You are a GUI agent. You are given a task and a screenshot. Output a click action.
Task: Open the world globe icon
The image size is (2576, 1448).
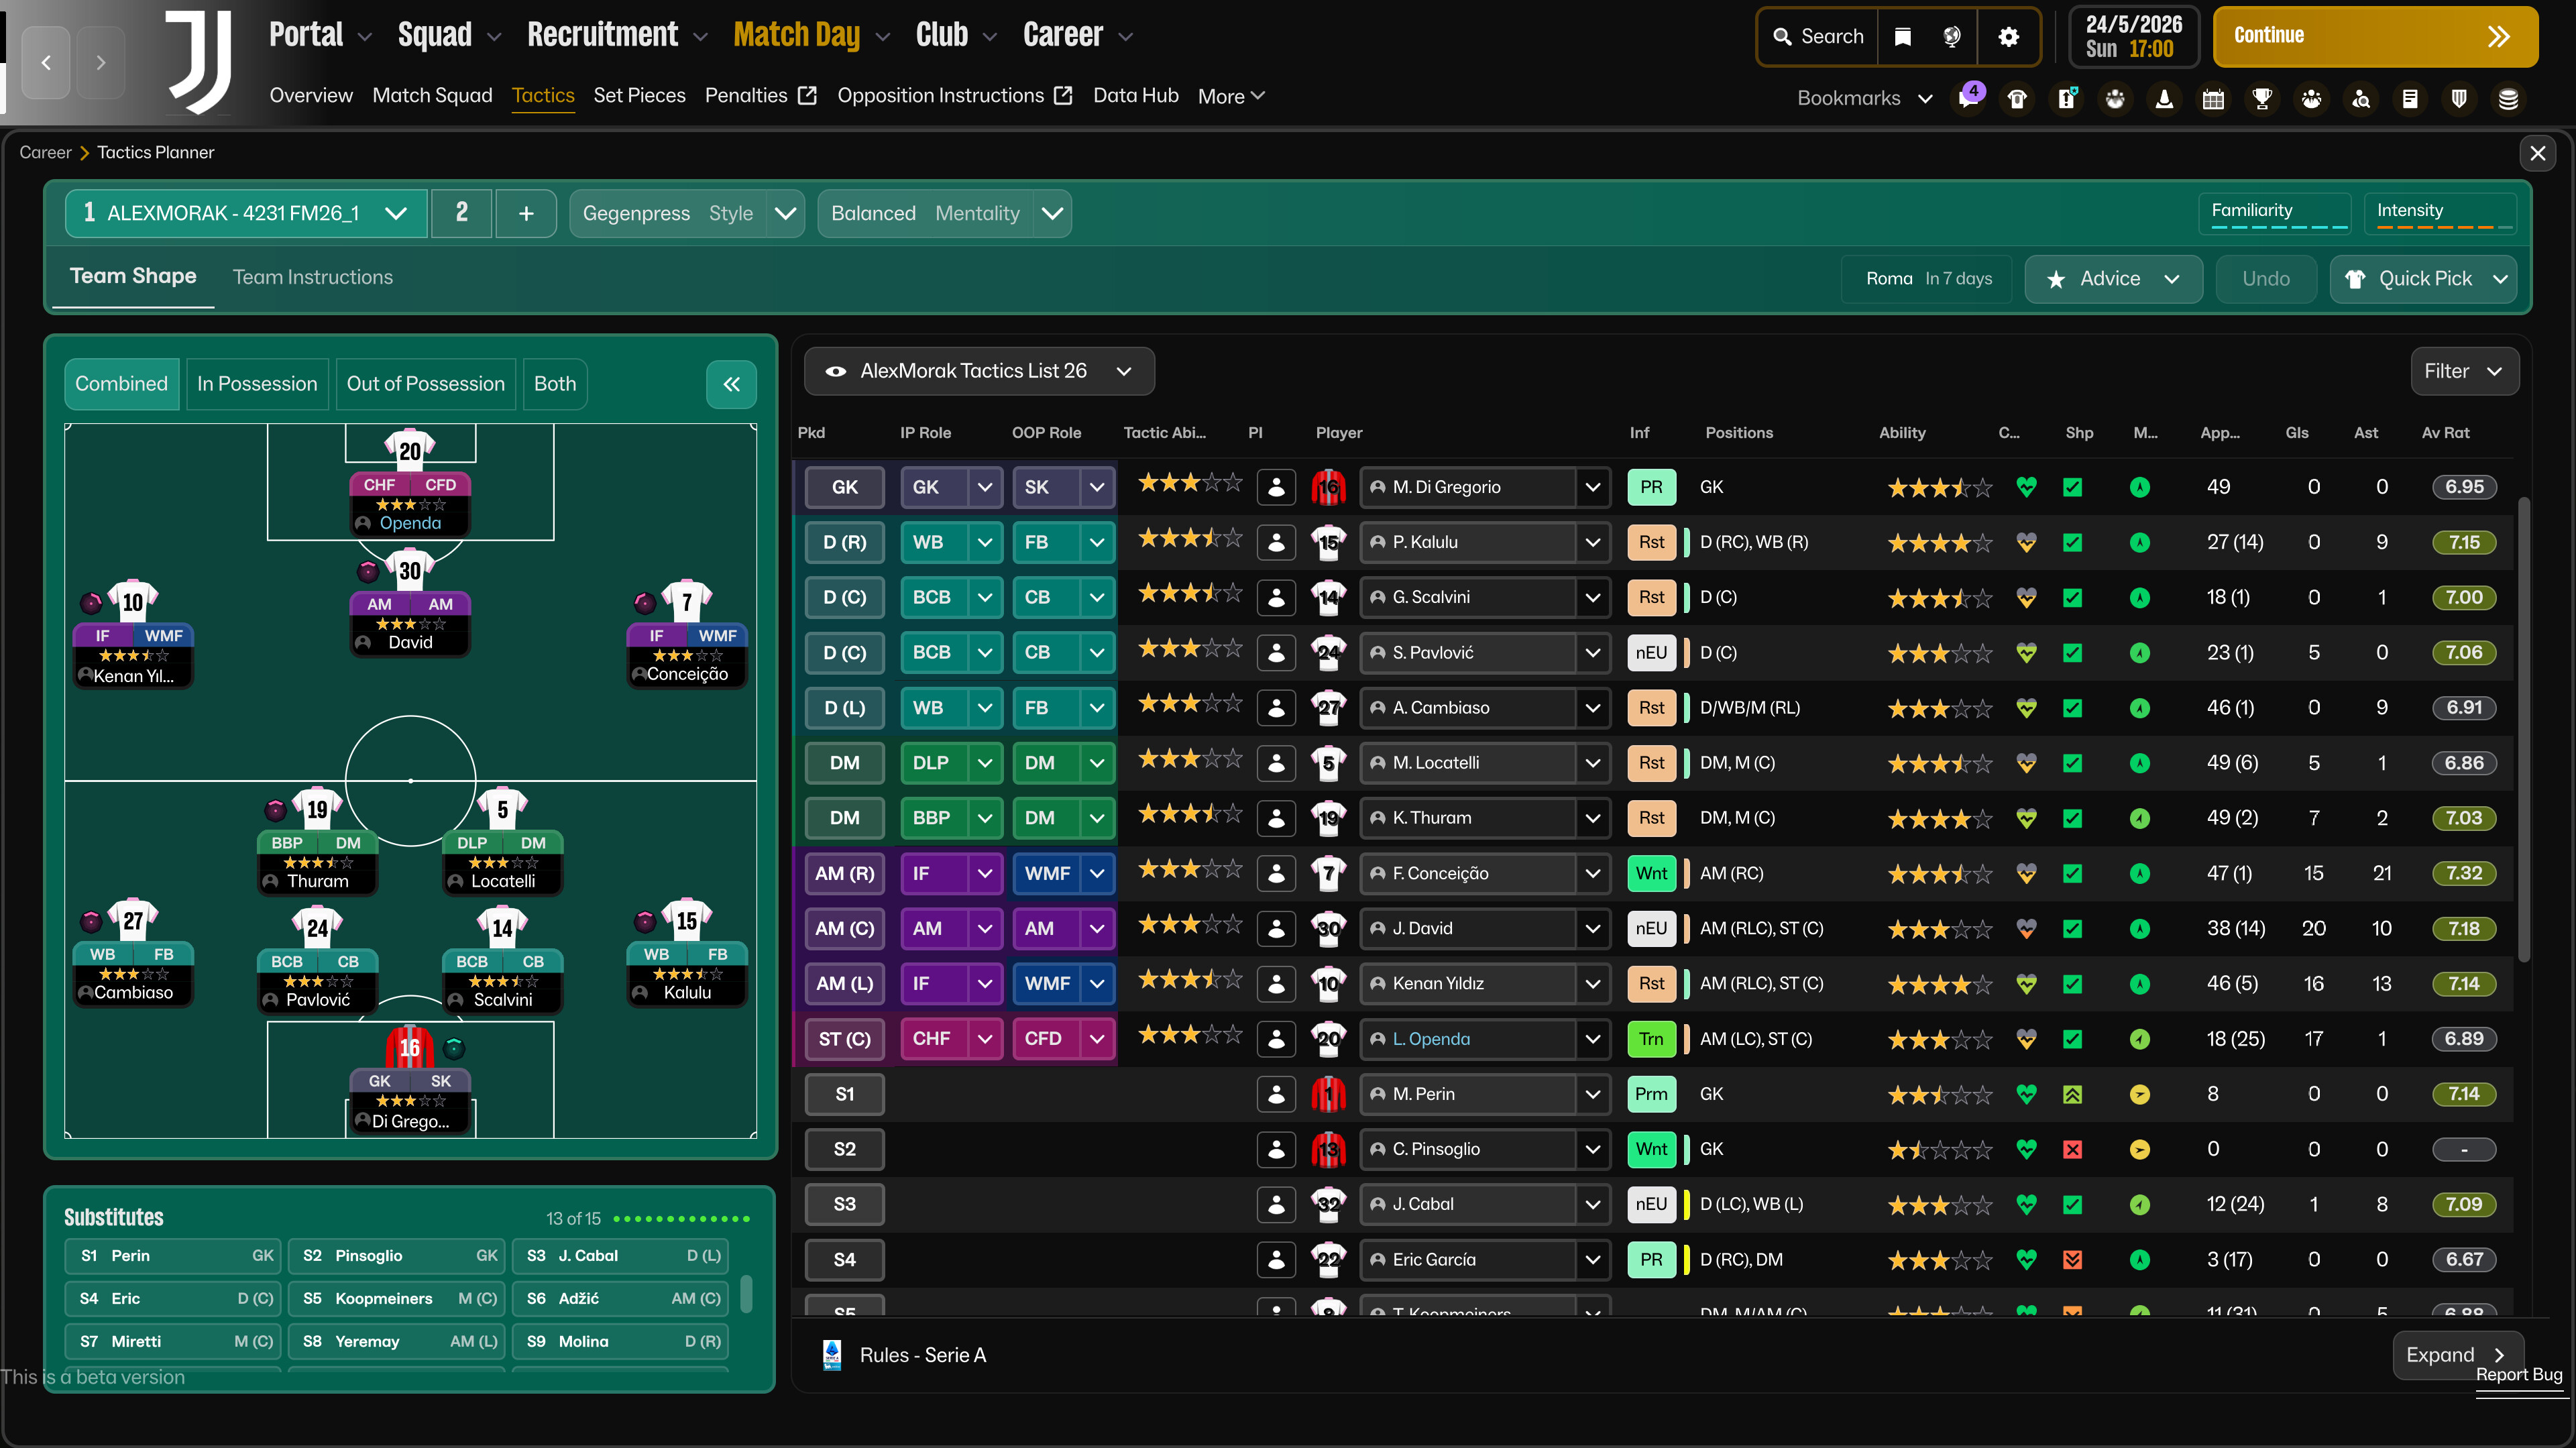coord(1951,37)
